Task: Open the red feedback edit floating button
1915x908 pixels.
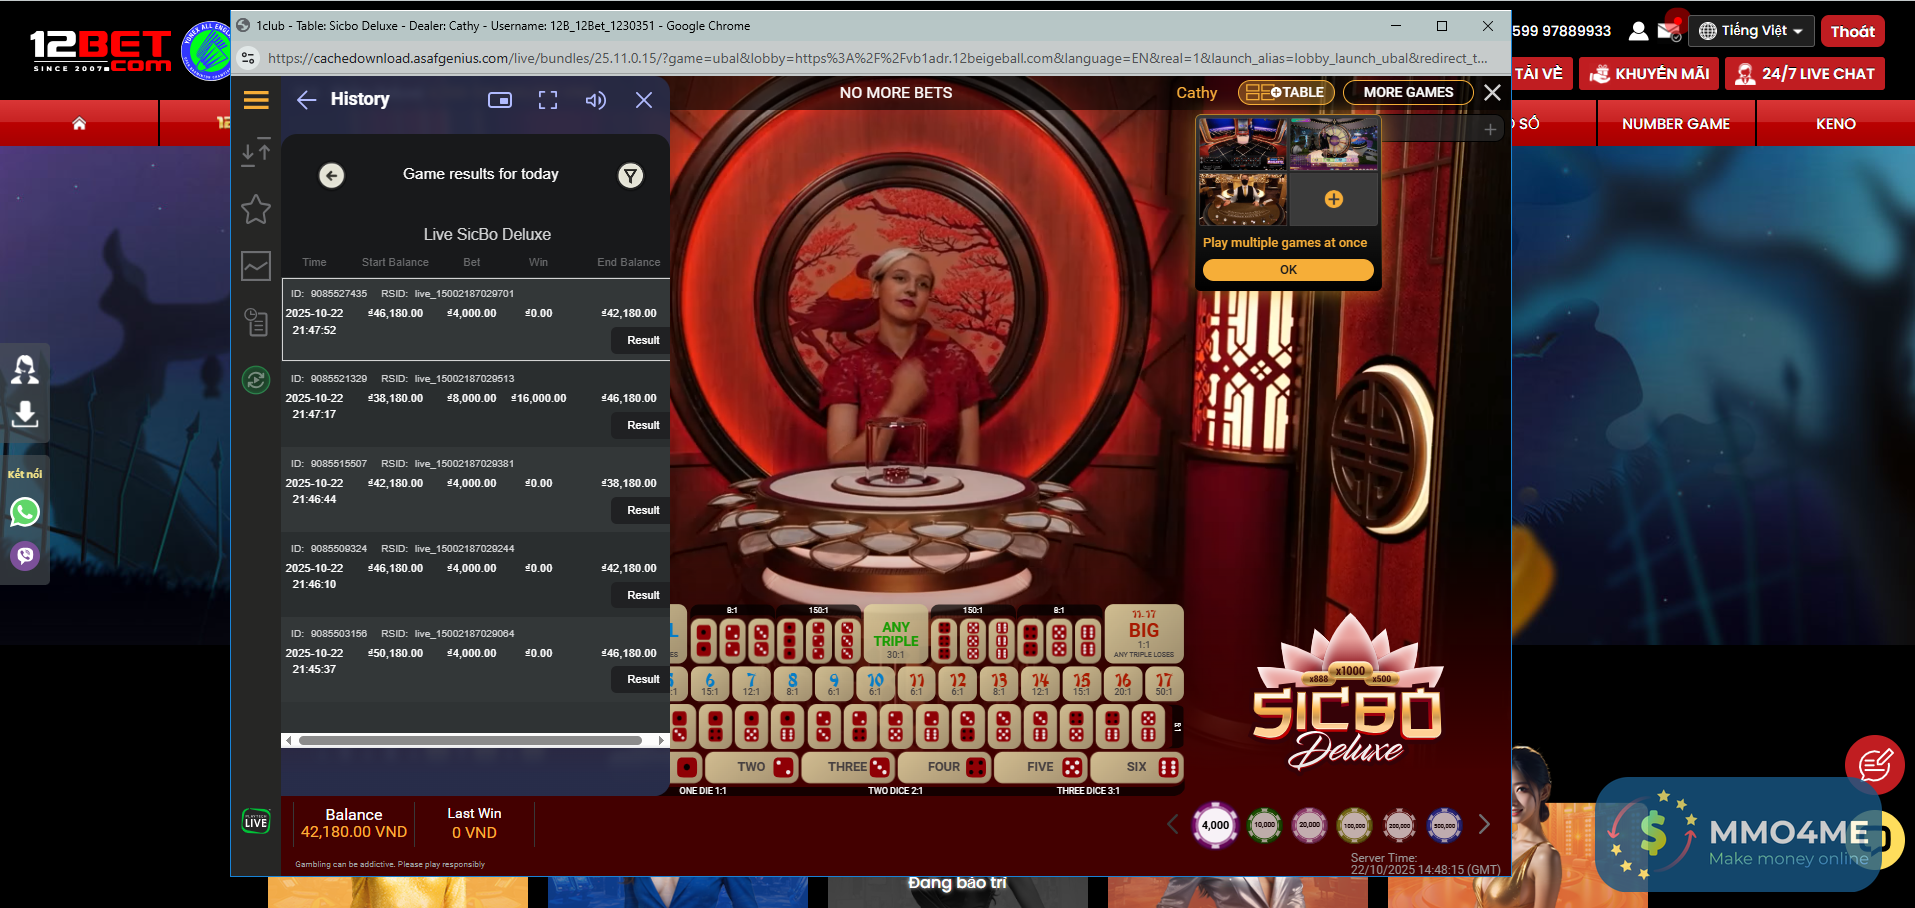Action: (1874, 765)
